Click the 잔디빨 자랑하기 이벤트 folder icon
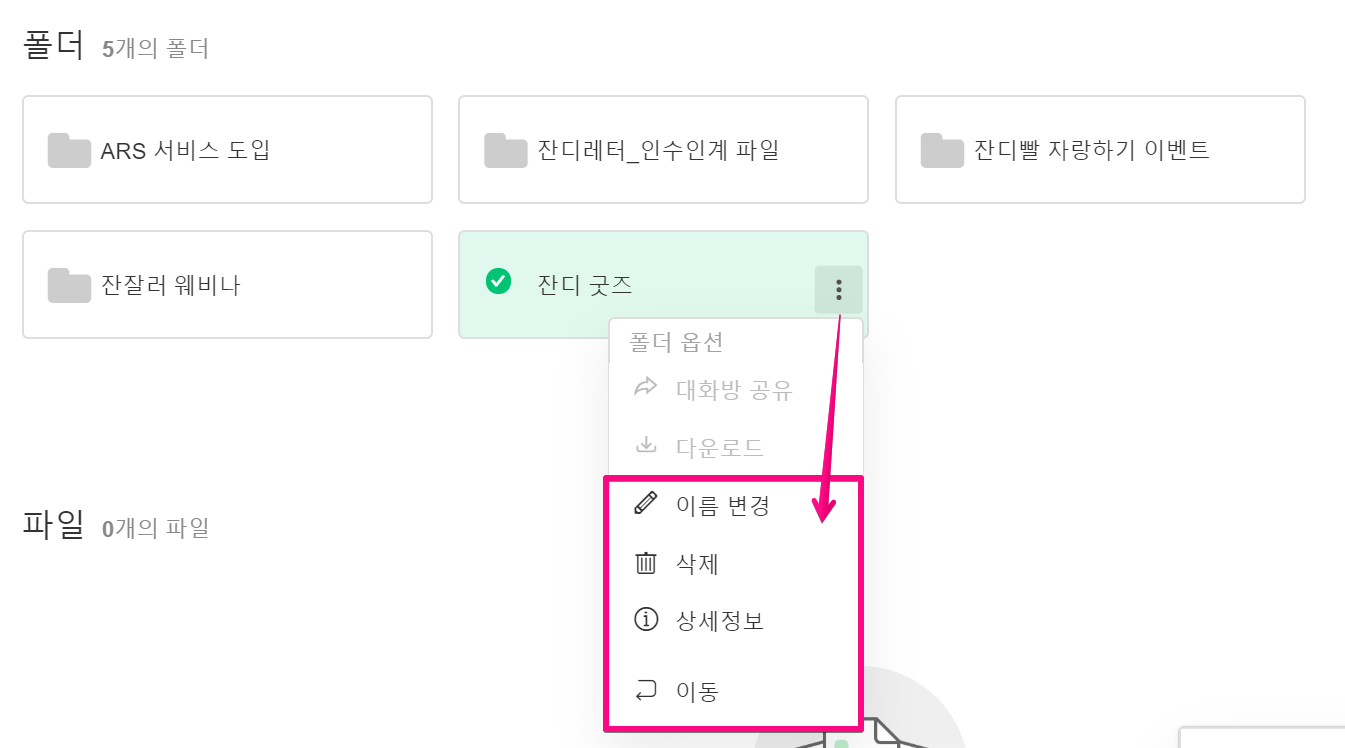 pos(942,151)
